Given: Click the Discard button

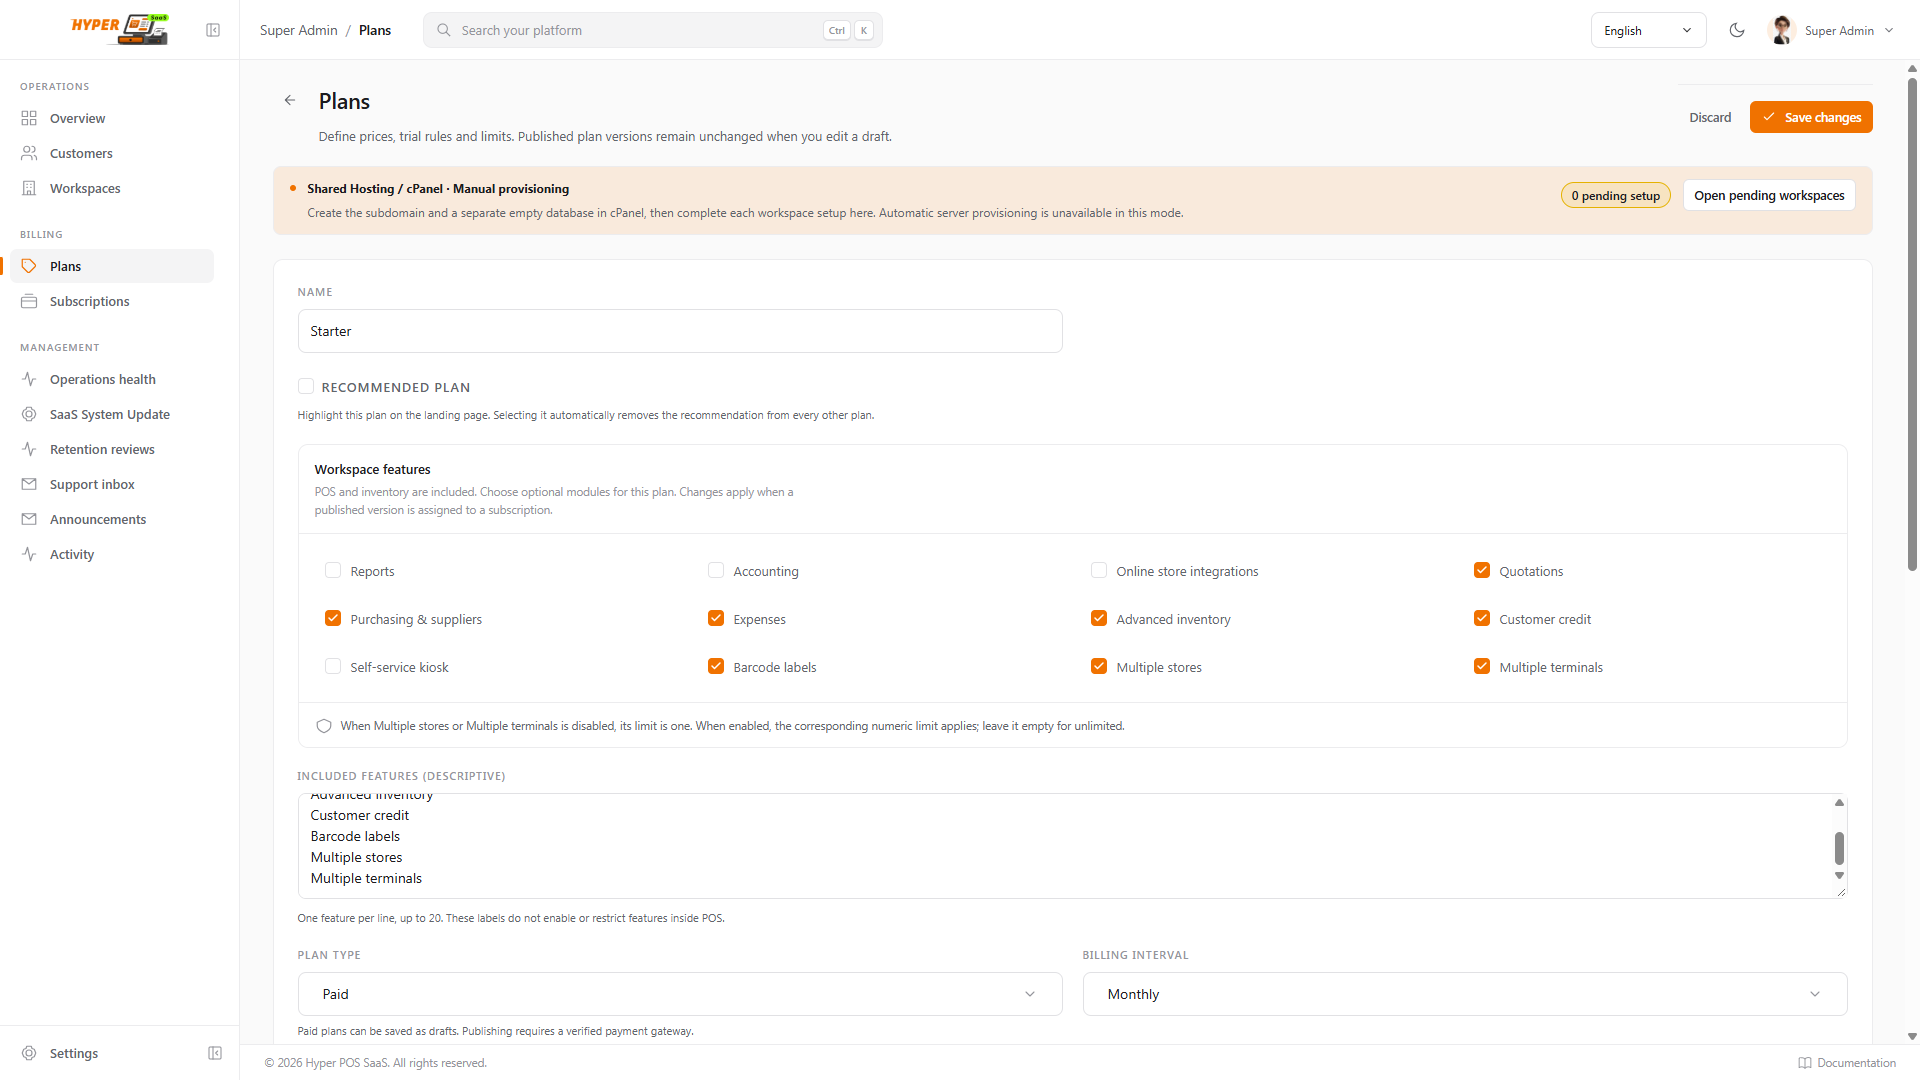Looking at the screenshot, I should pyautogui.click(x=1710, y=117).
